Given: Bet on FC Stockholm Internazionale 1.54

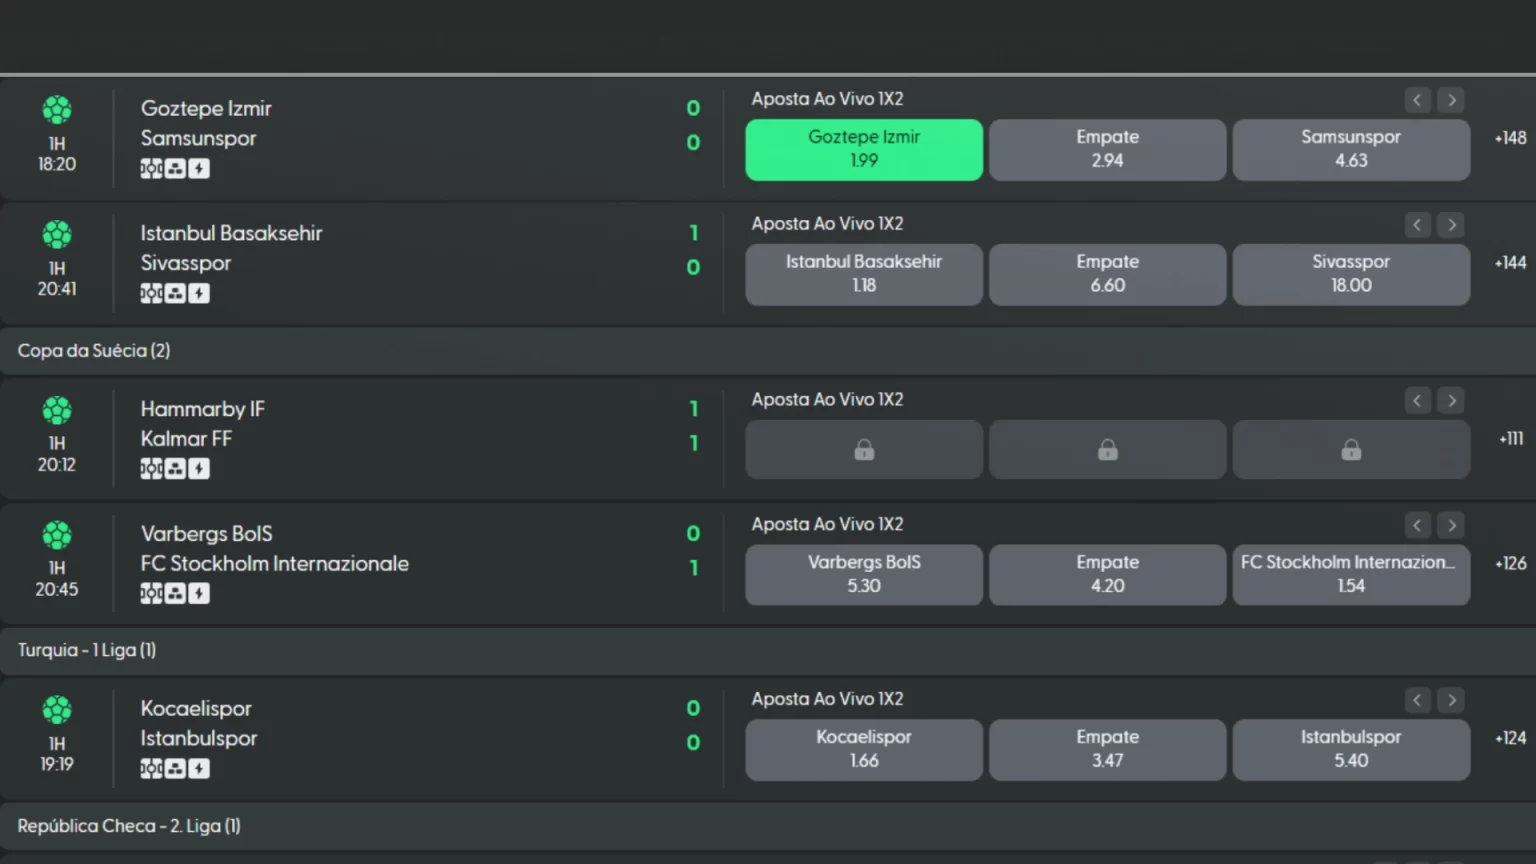Looking at the screenshot, I should point(1350,574).
